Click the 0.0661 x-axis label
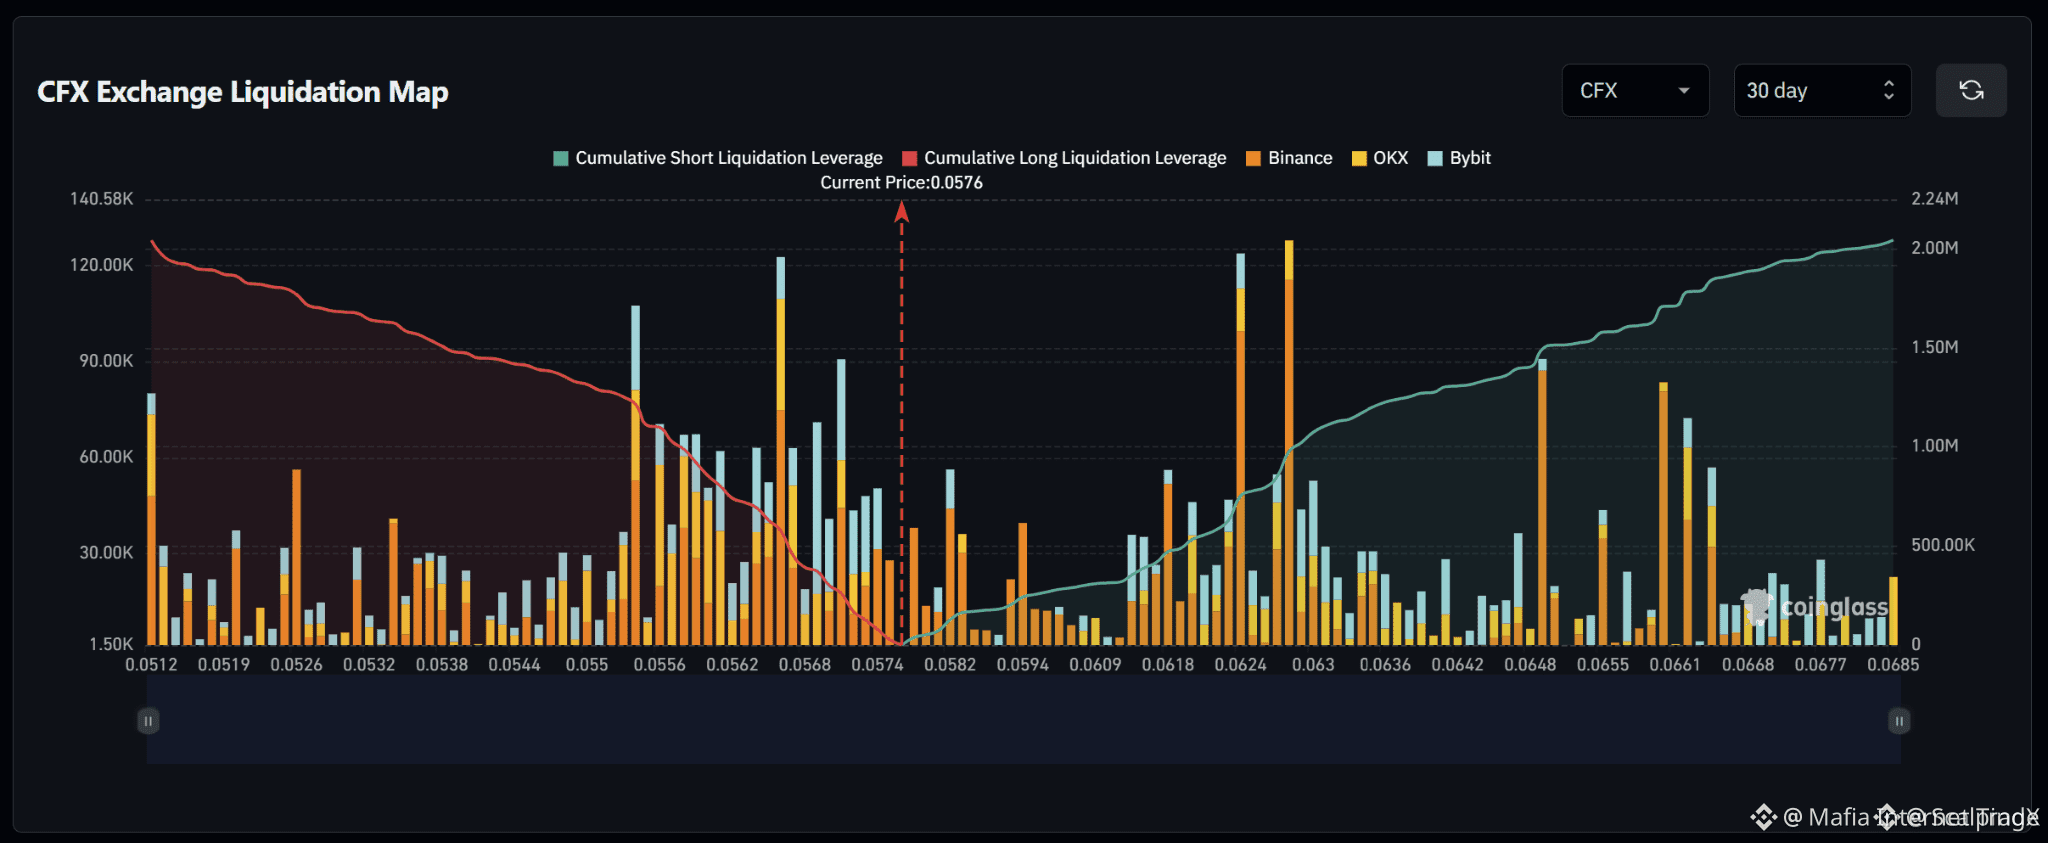The image size is (2048, 843). pyautogui.click(x=1675, y=665)
